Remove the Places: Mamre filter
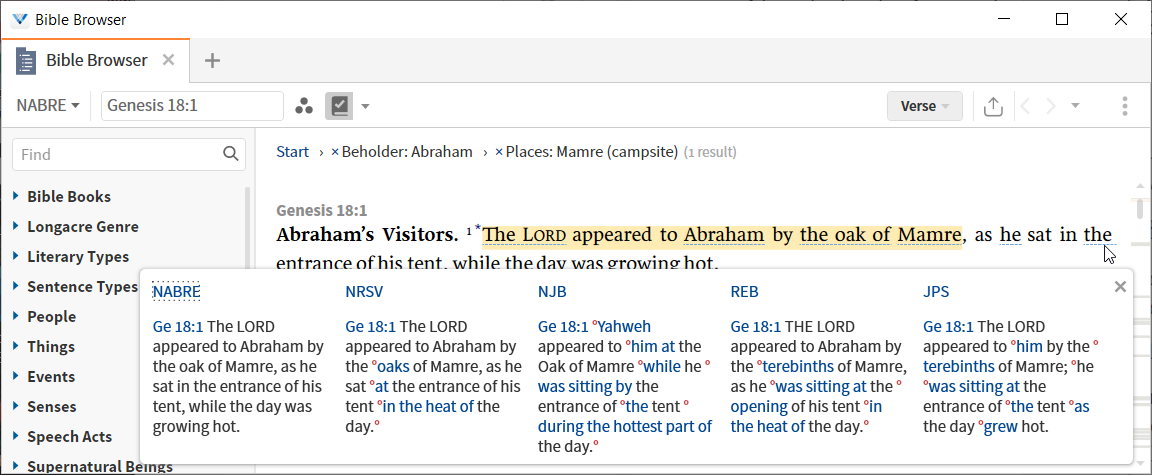 click(x=499, y=153)
